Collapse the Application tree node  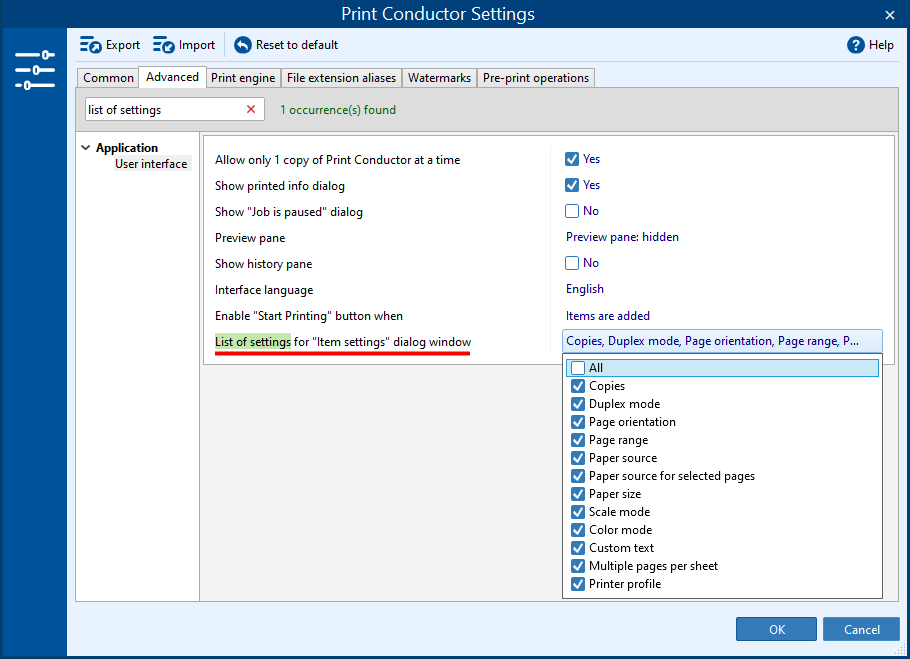point(86,148)
